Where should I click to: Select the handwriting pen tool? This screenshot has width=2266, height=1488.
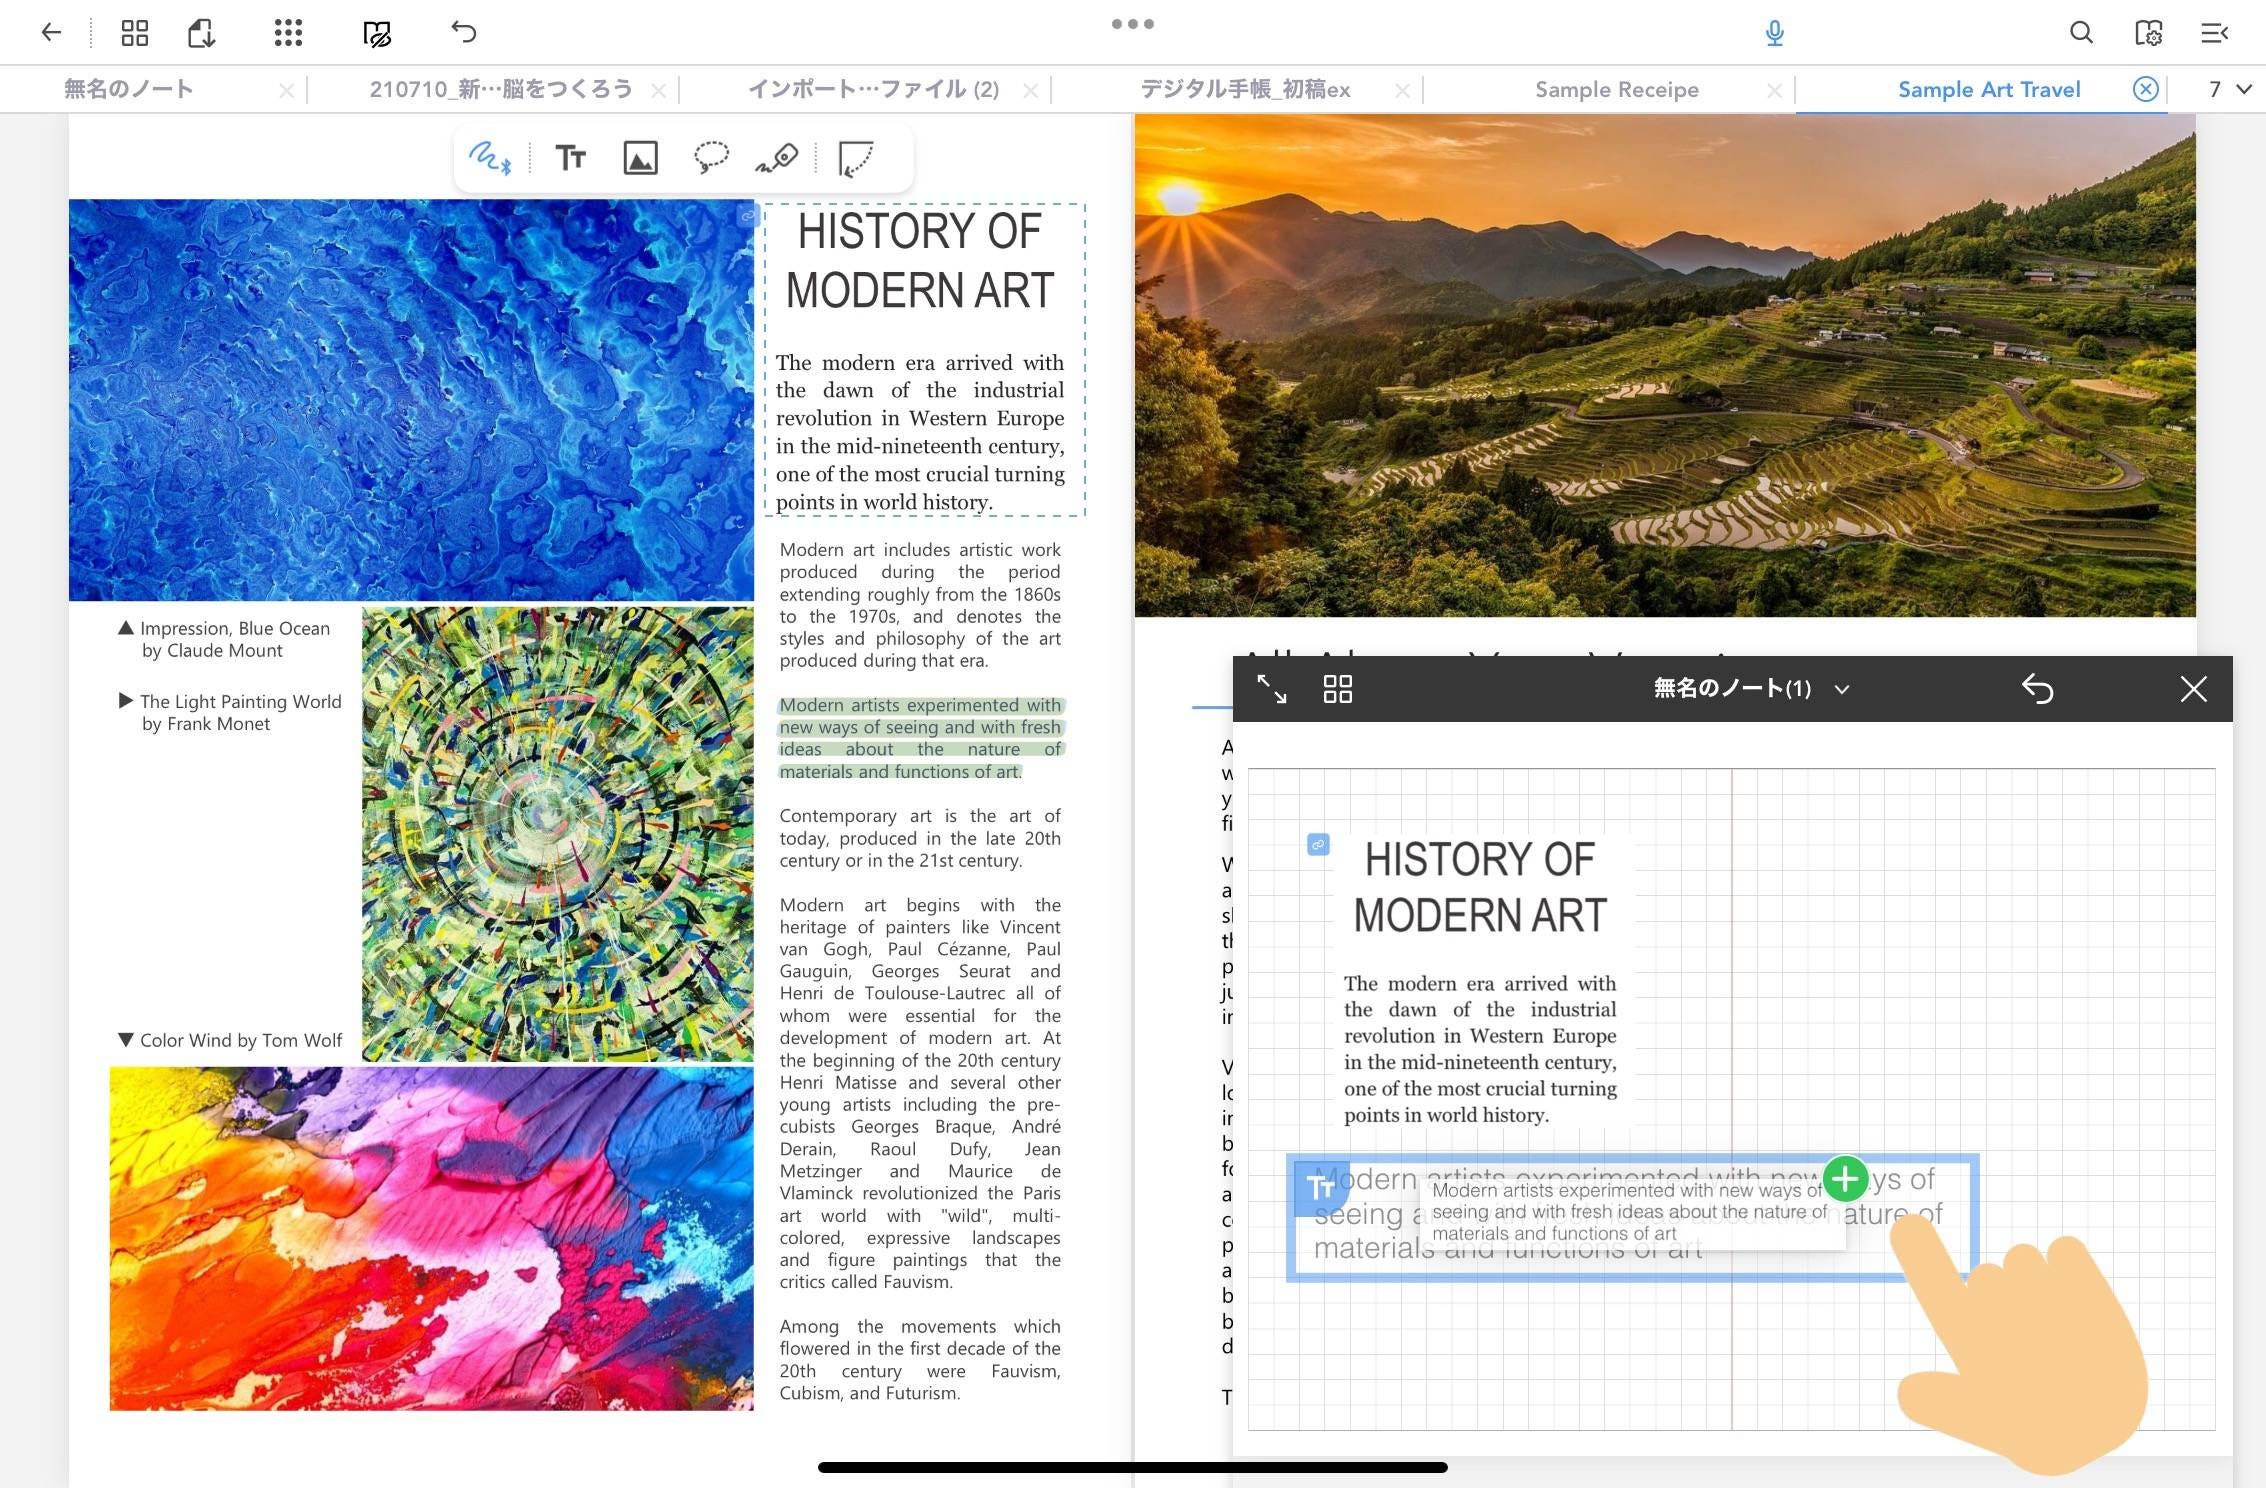[489, 158]
